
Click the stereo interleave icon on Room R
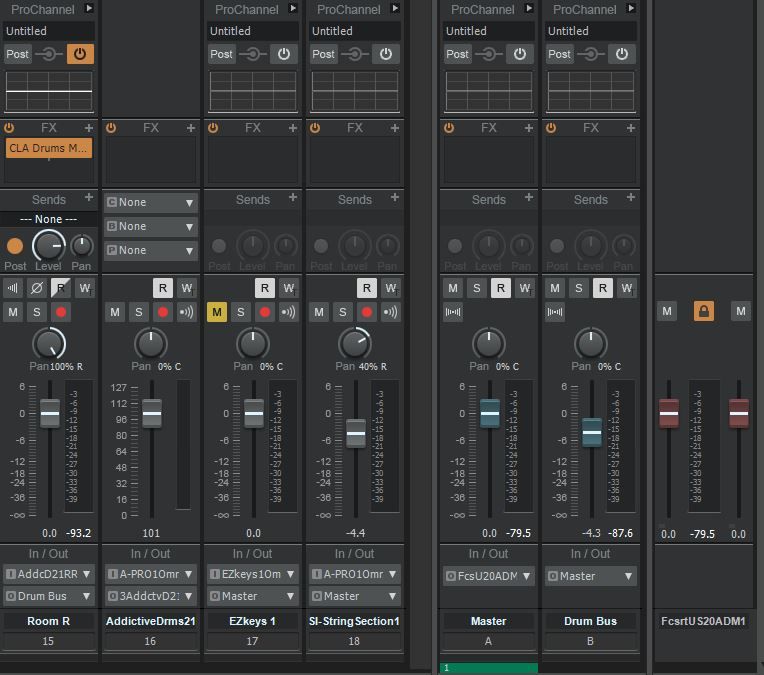pos(13,288)
